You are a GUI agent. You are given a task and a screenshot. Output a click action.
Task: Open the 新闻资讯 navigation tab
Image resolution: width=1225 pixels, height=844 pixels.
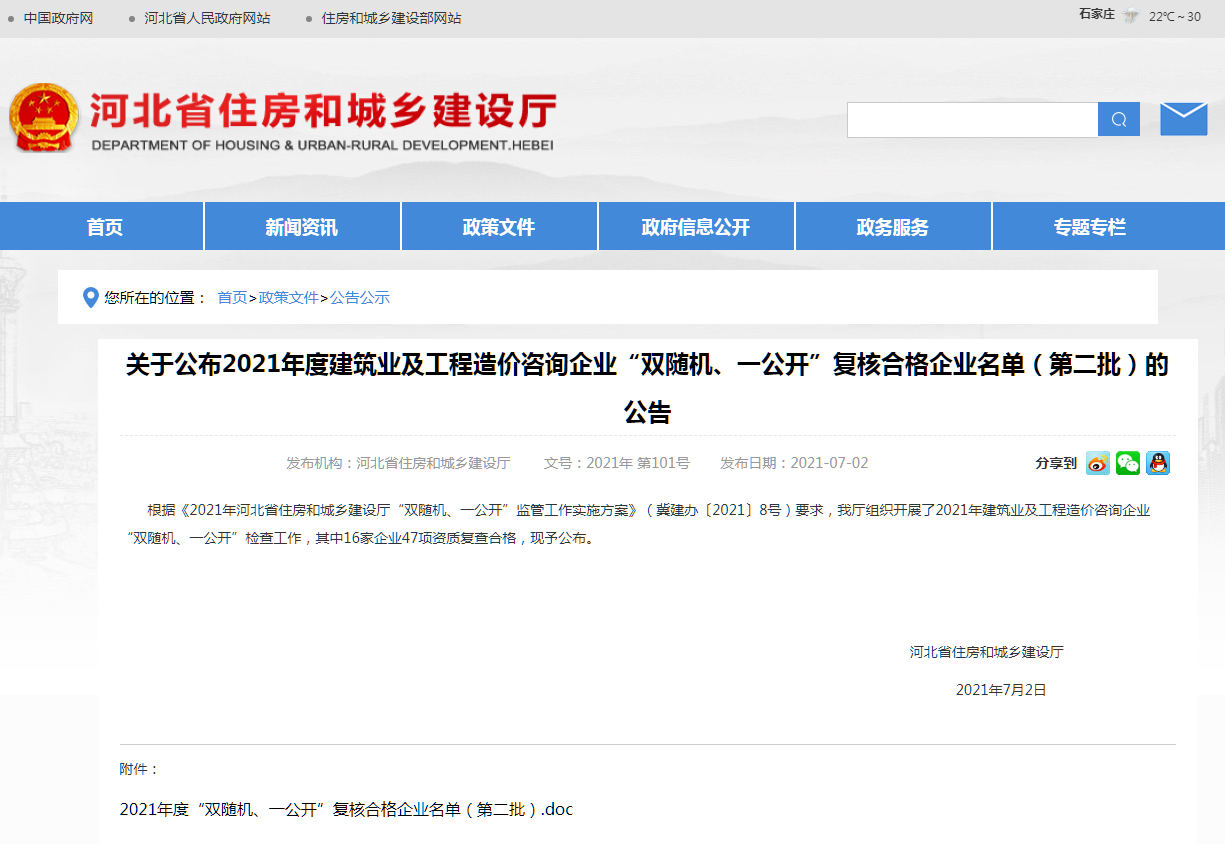(301, 227)
